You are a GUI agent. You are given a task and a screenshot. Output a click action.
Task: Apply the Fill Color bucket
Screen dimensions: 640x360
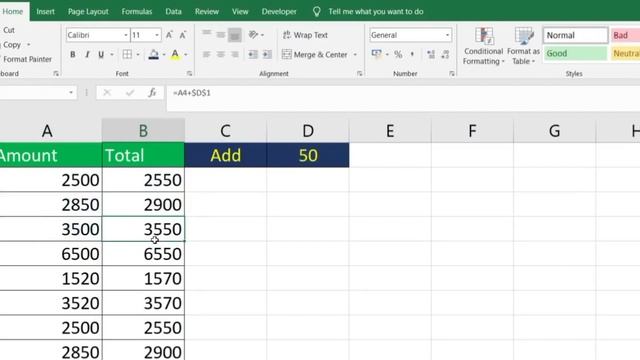[x=153, y=54]
